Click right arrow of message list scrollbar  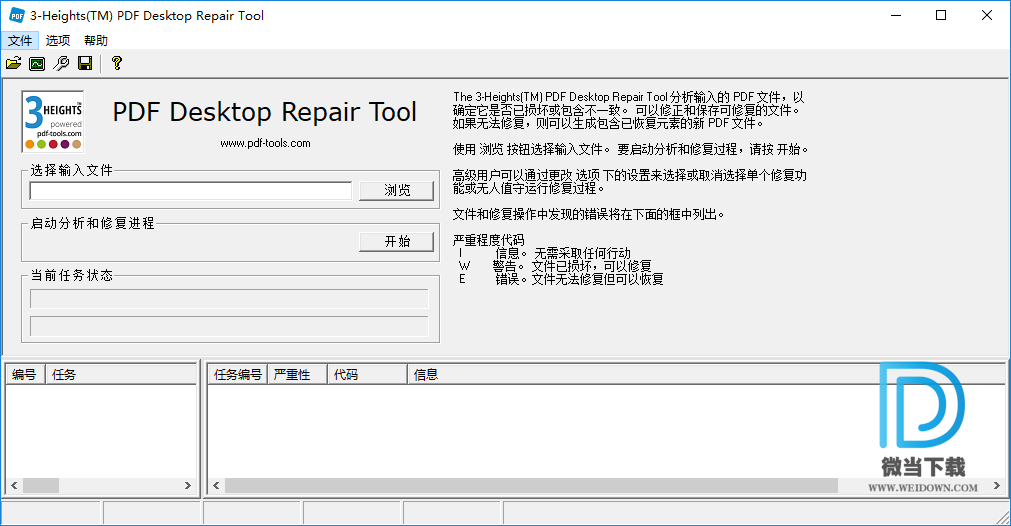pos(997,485)
